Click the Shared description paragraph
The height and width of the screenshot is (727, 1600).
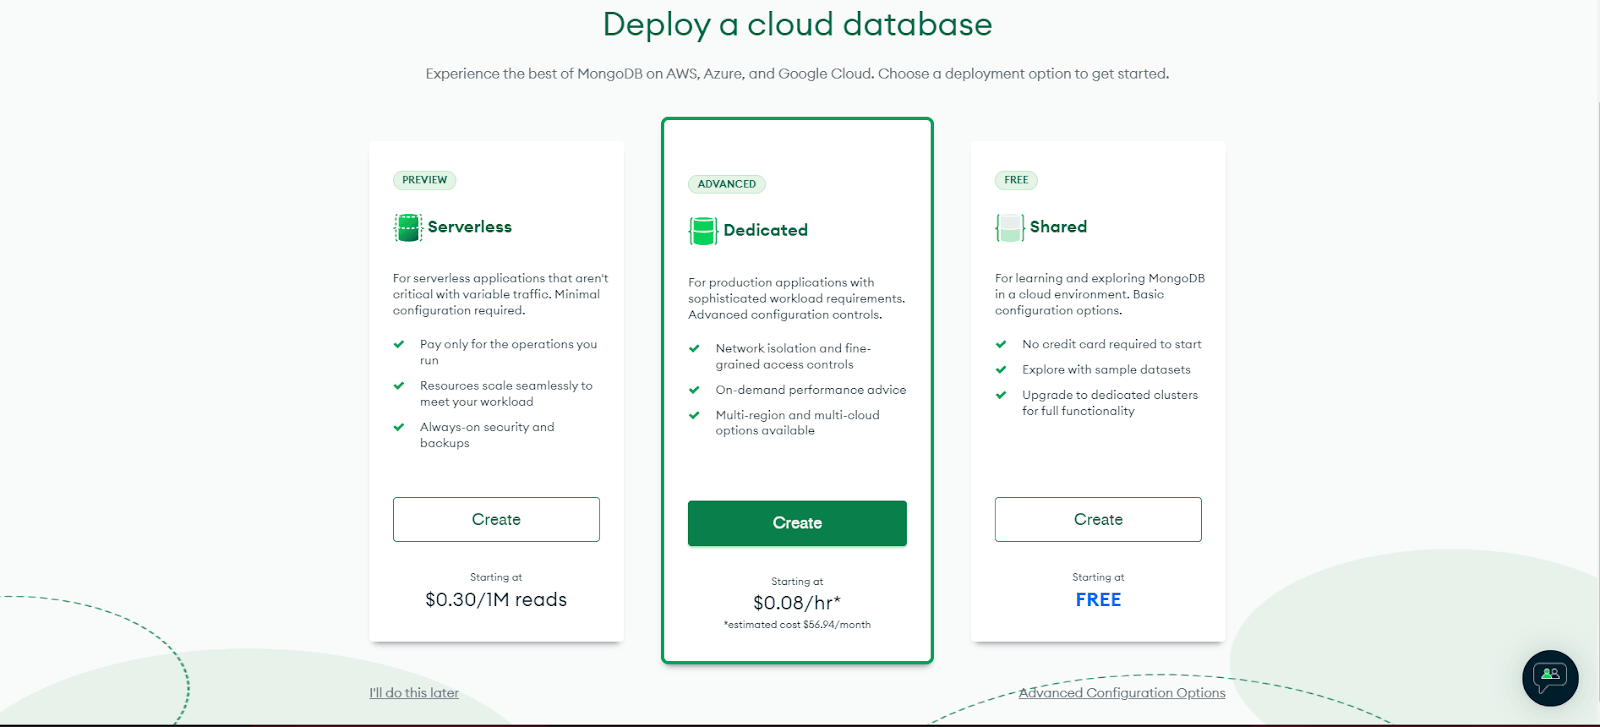pos(1099,294)
